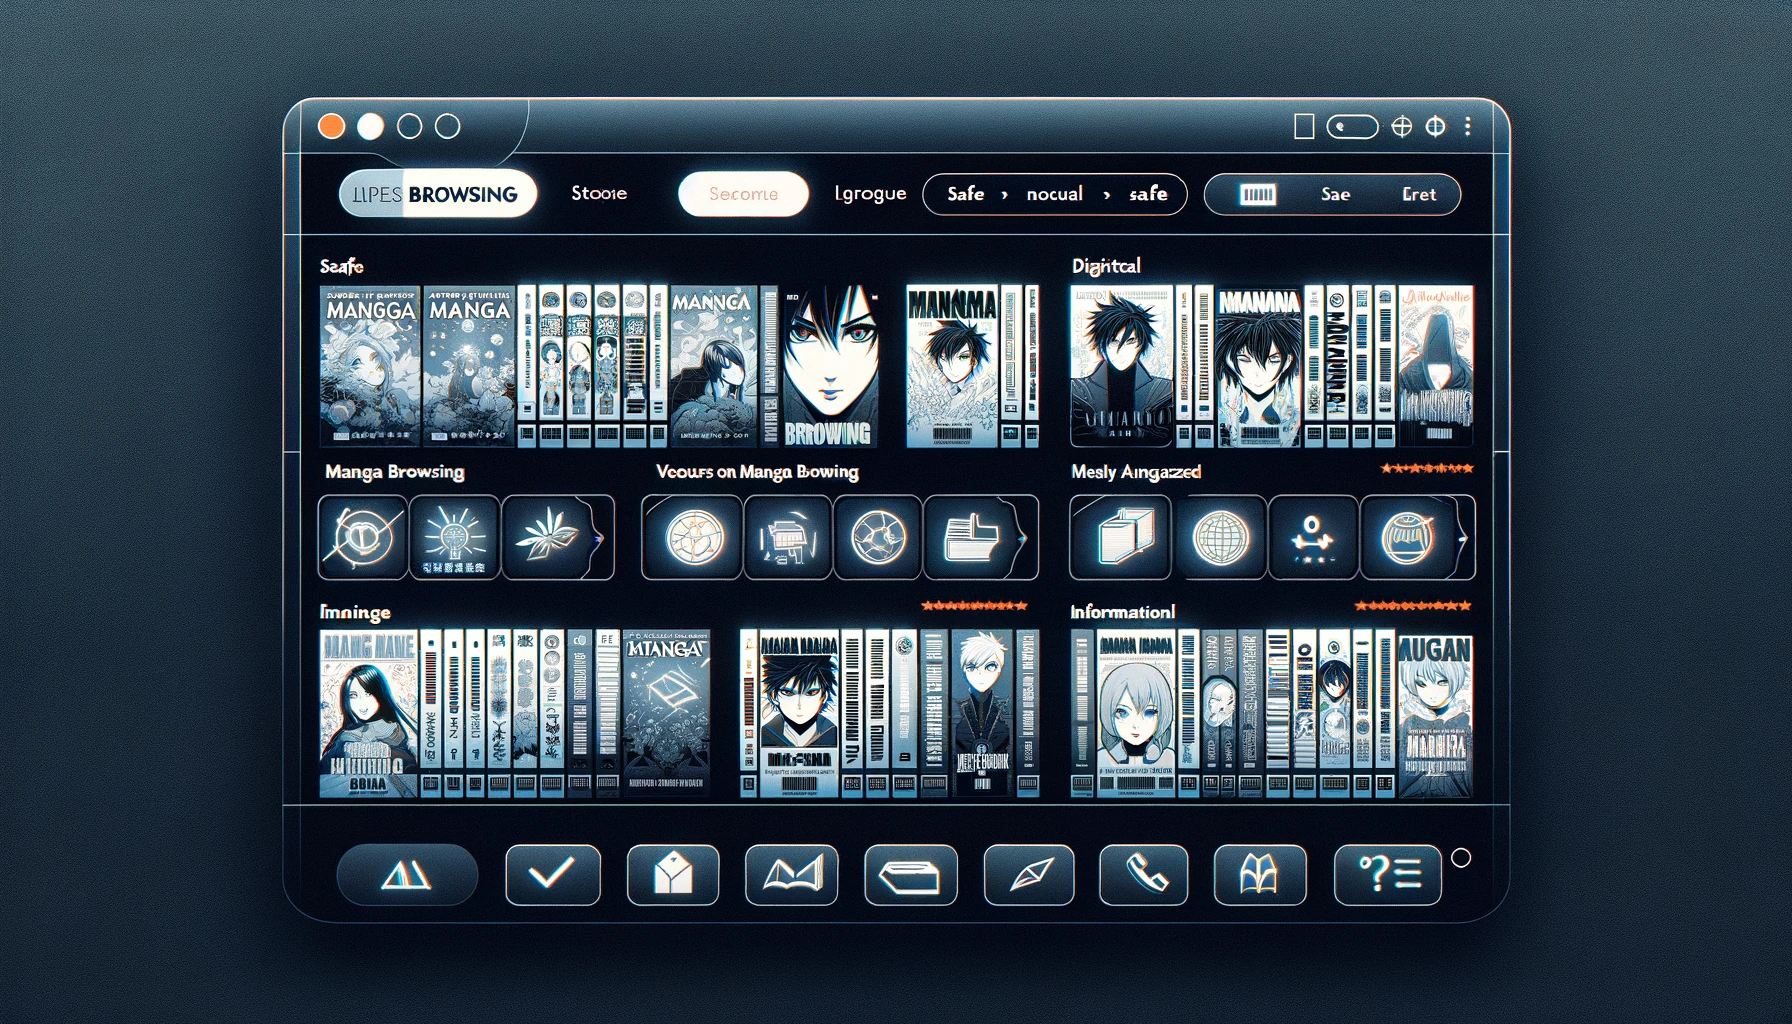Screen dimensions: 1792x1024
Task: Click the striped orb icon under Mesly Angazed
Action: click(x=1406, y=538)
